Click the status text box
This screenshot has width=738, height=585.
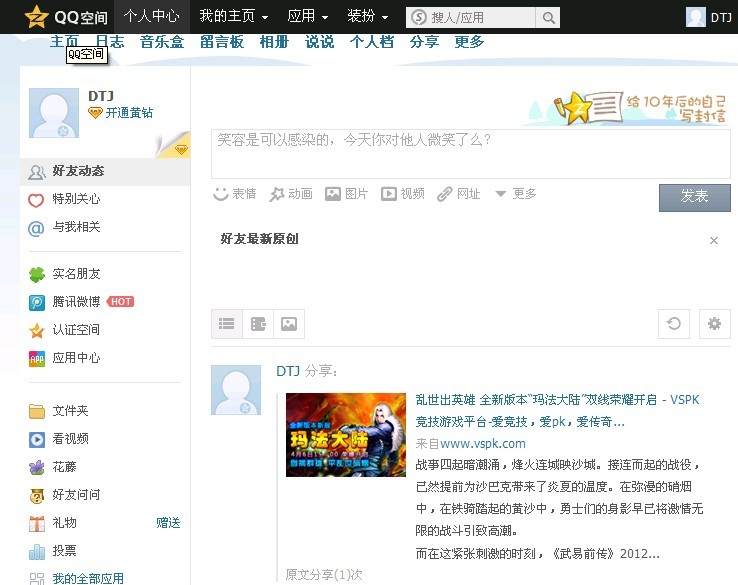click(x=471, y=154)
